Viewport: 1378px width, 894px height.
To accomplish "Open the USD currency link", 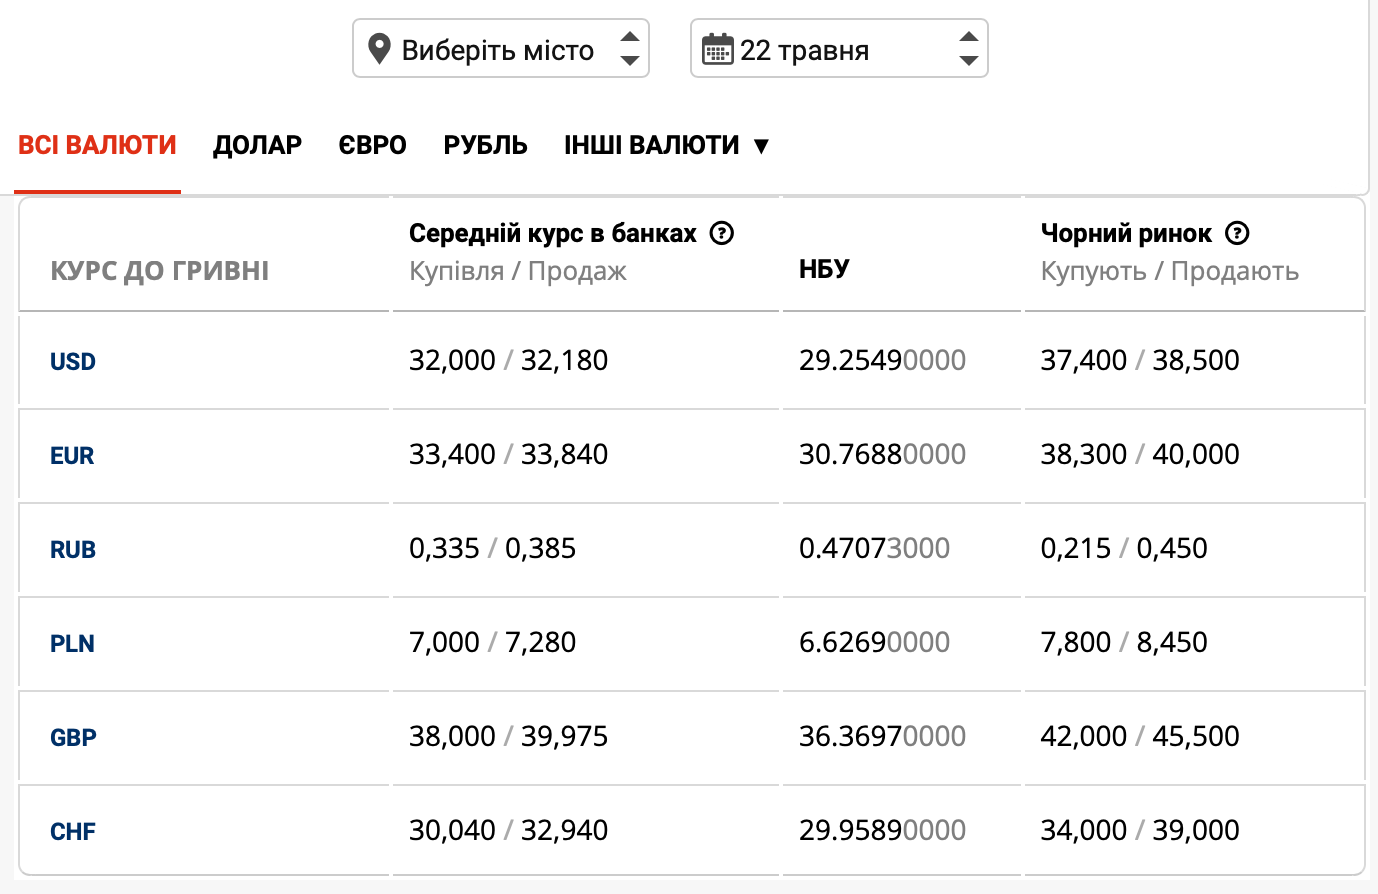I will [x=73, y=361].
